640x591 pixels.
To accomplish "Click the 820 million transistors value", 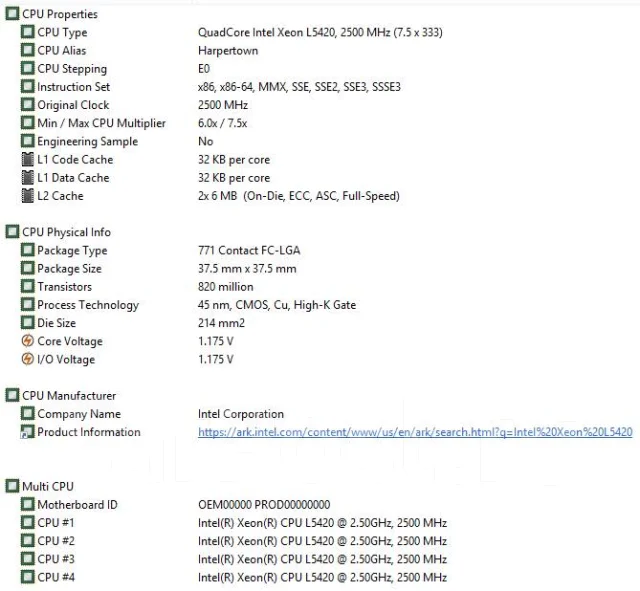I will 225,287.
